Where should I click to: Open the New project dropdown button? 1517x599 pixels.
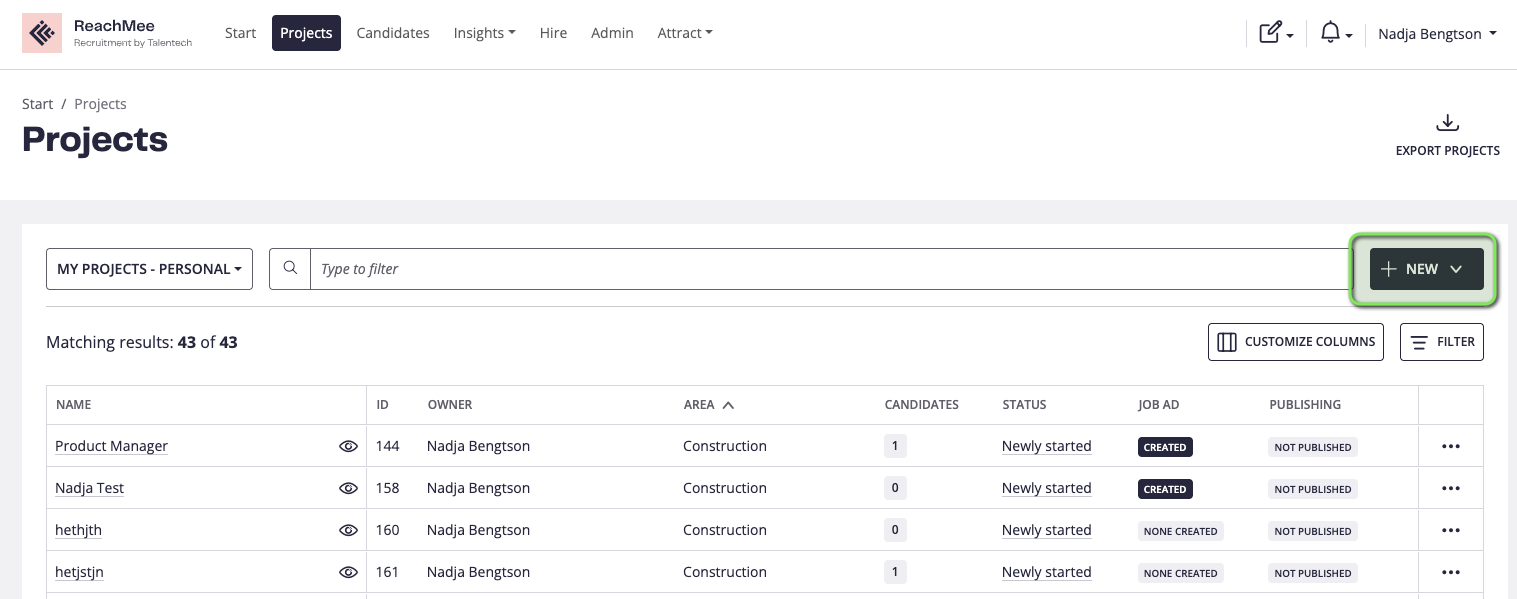1426,269
